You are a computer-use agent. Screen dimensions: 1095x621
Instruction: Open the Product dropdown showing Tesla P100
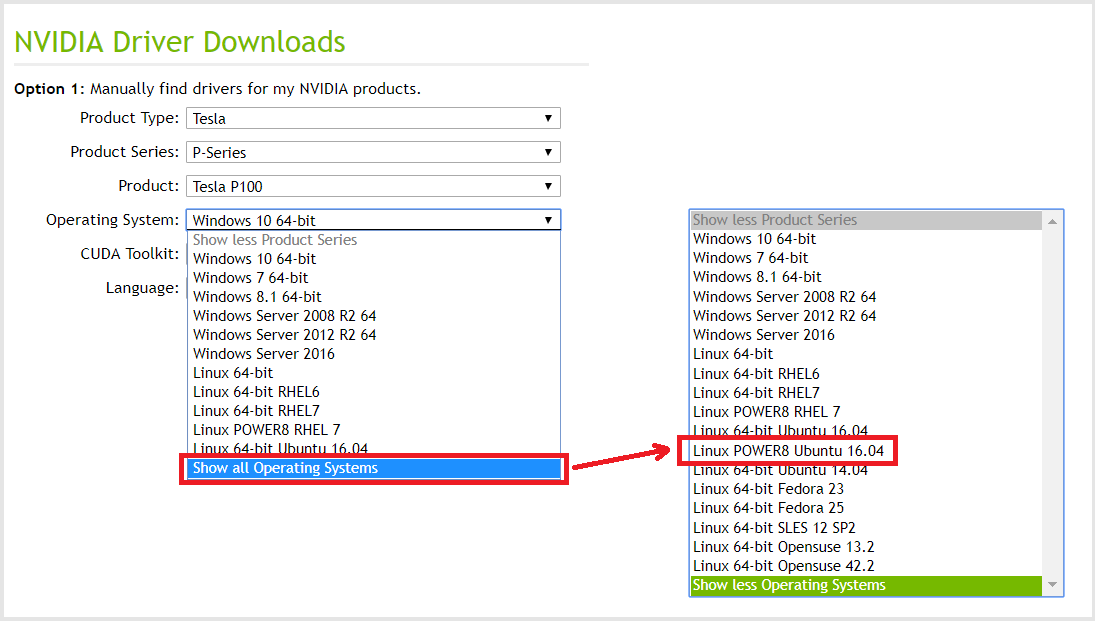click(x=373, y=187)
